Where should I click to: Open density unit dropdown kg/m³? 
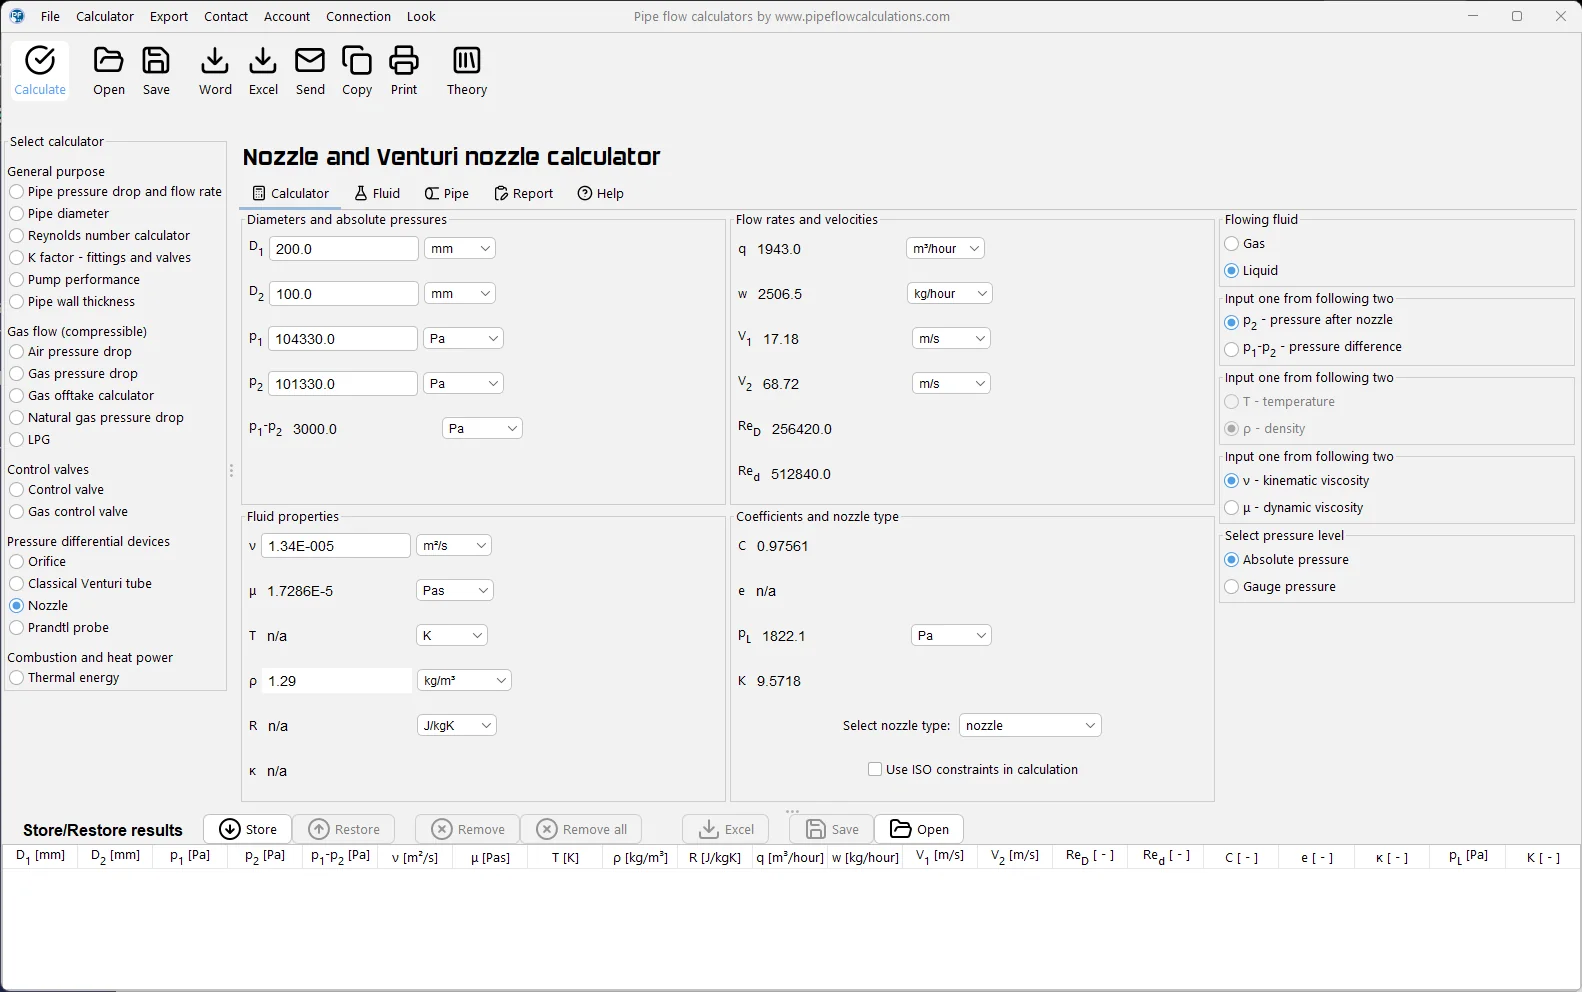(x=464, y=680)
